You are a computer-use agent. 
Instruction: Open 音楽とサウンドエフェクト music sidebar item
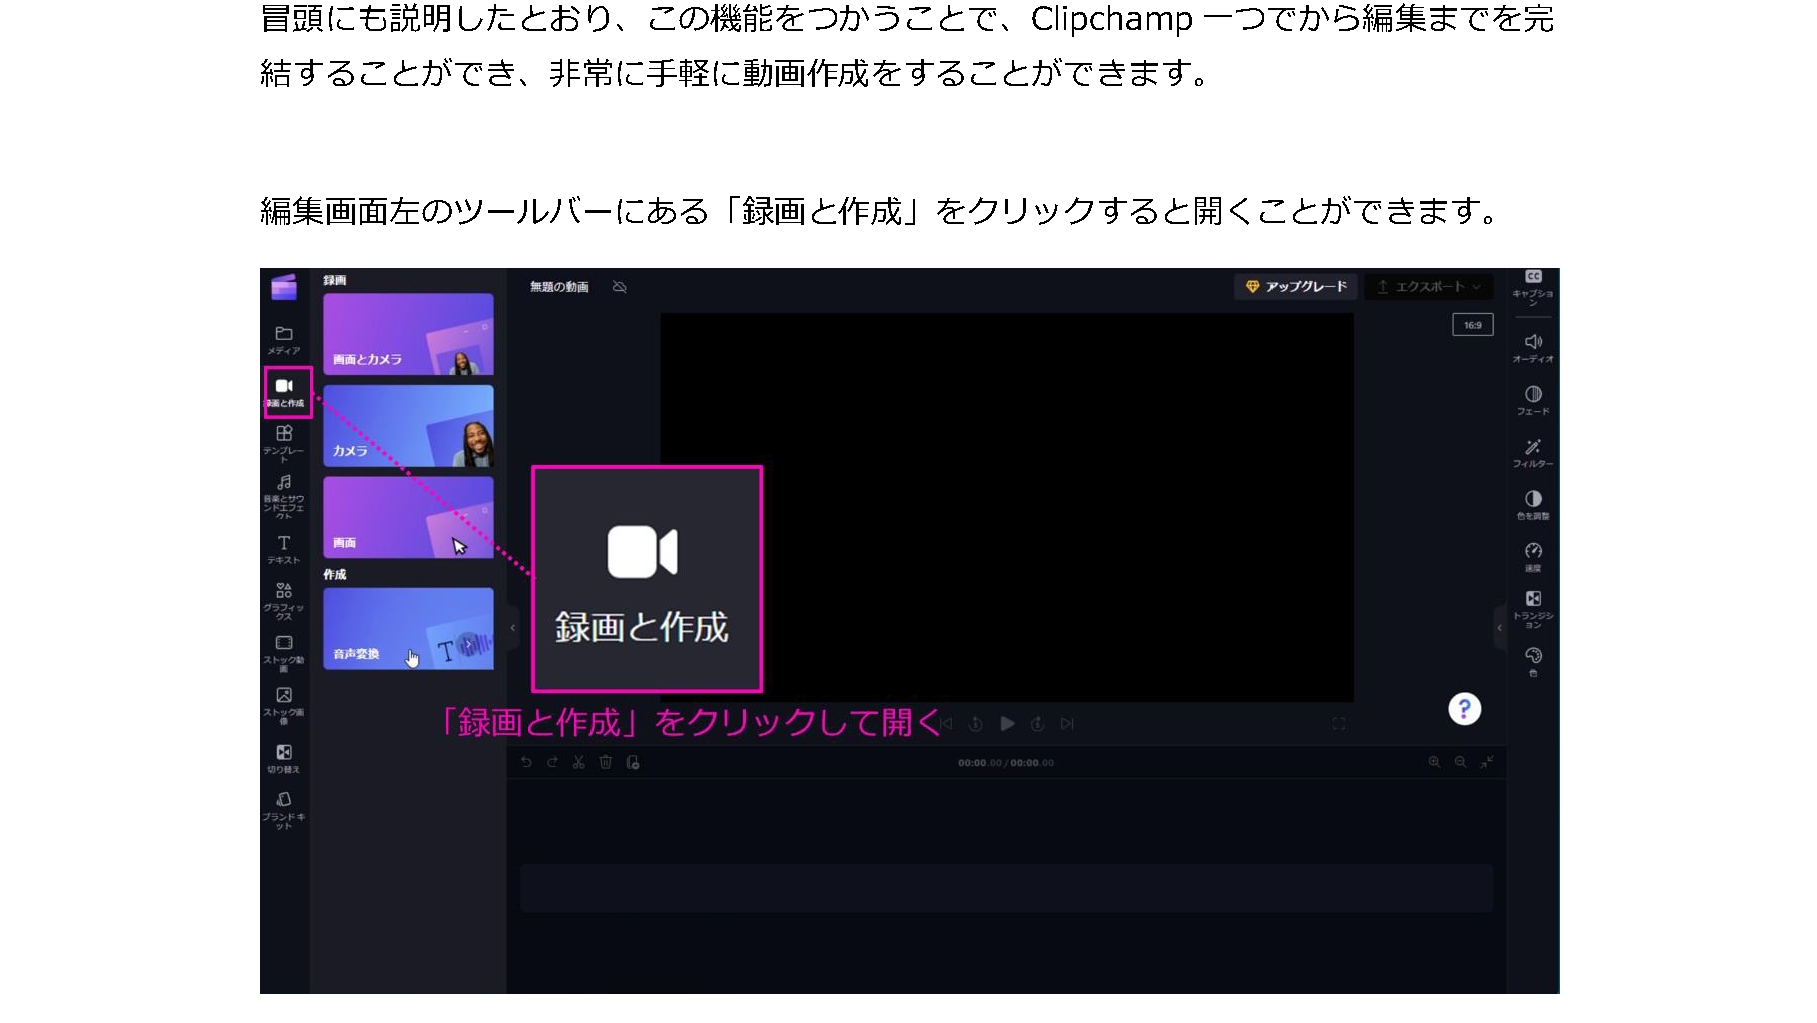pos(284,497)
